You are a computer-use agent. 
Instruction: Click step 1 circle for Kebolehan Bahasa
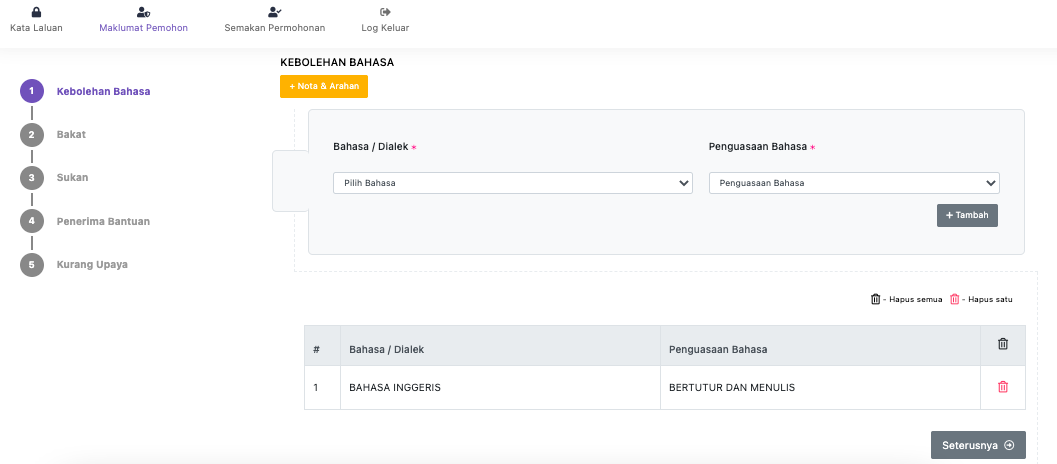(x=32, y=92)
